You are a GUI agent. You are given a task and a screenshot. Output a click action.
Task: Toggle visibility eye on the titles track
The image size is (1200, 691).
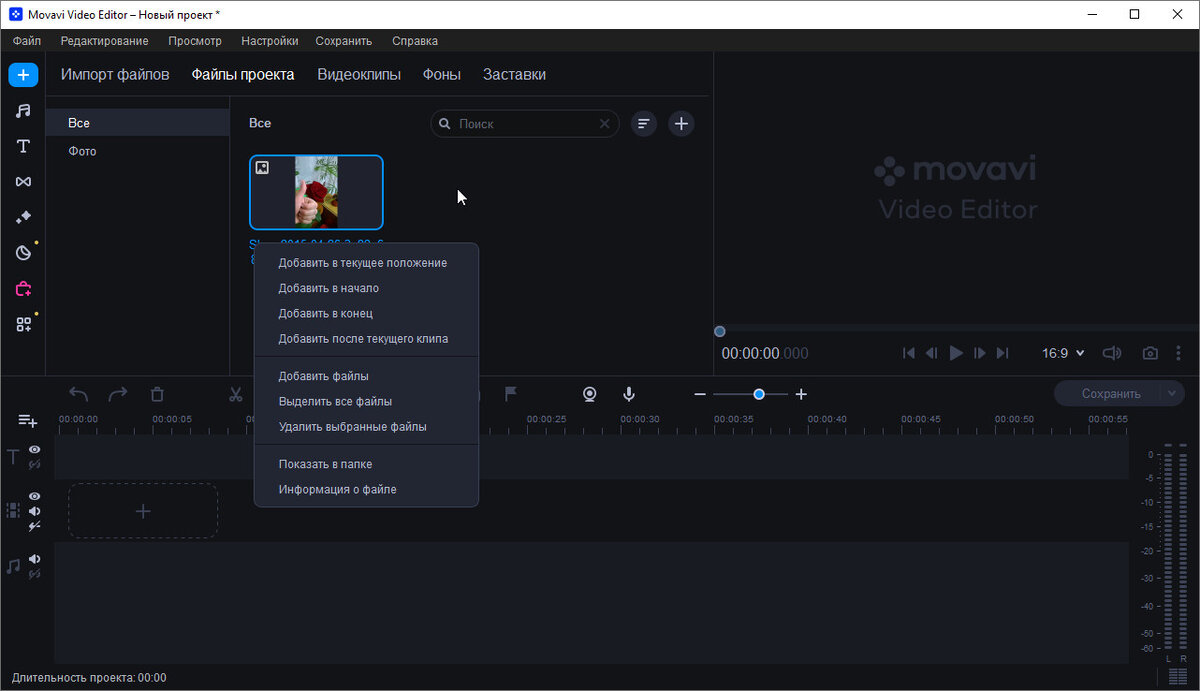(x=35, y=450)
